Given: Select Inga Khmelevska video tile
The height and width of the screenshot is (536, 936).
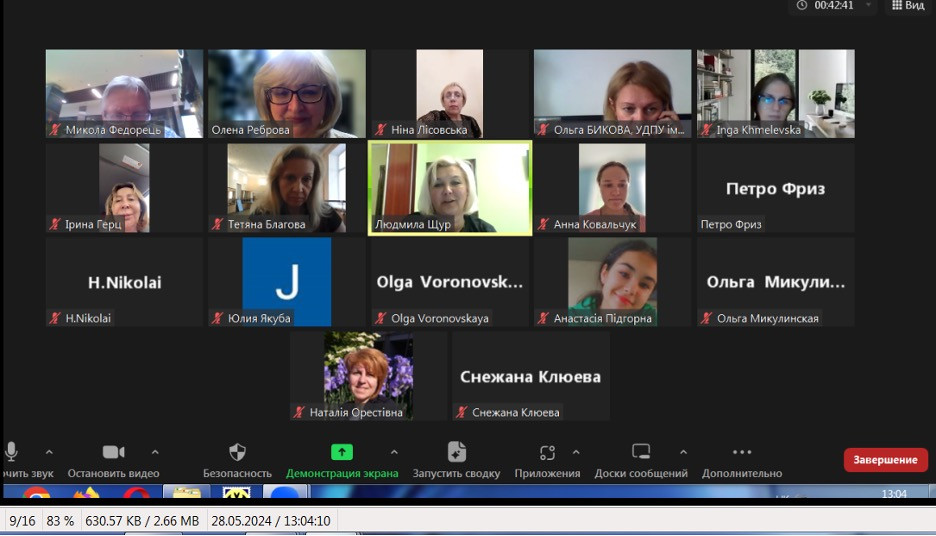Looking at the screenshot, I should [x=776, y=94].
